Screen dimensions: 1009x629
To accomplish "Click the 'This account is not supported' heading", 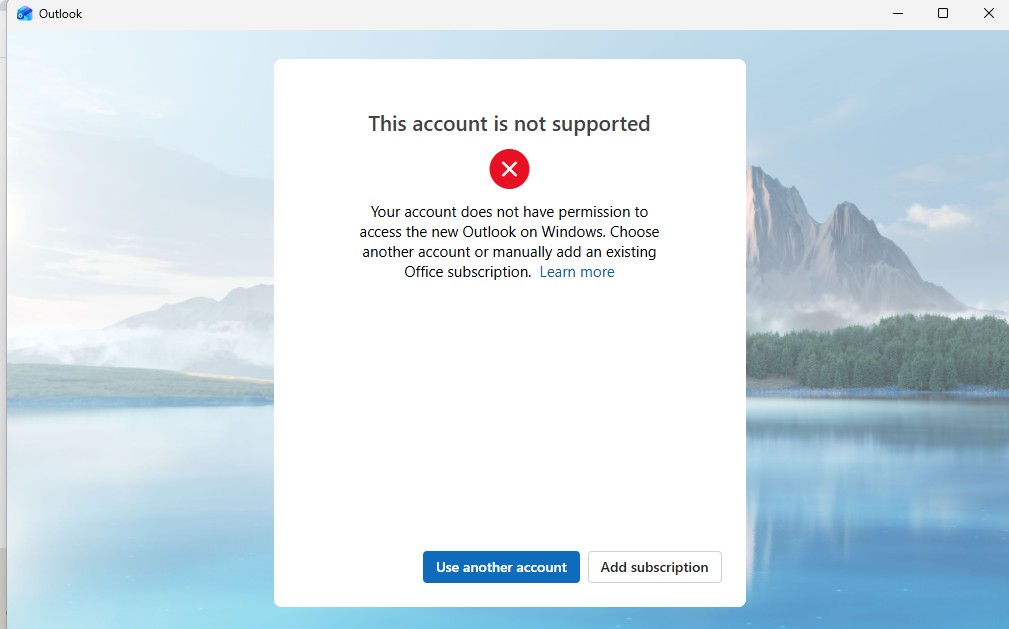I will 509,124.
